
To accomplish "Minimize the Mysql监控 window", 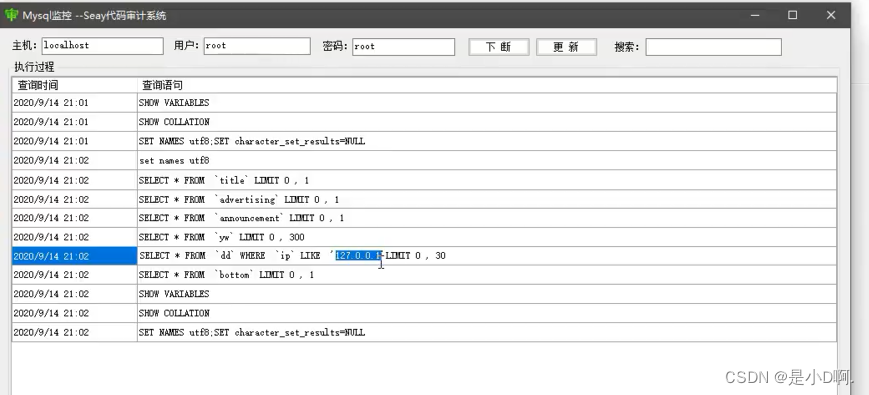I will pos(755,16).
